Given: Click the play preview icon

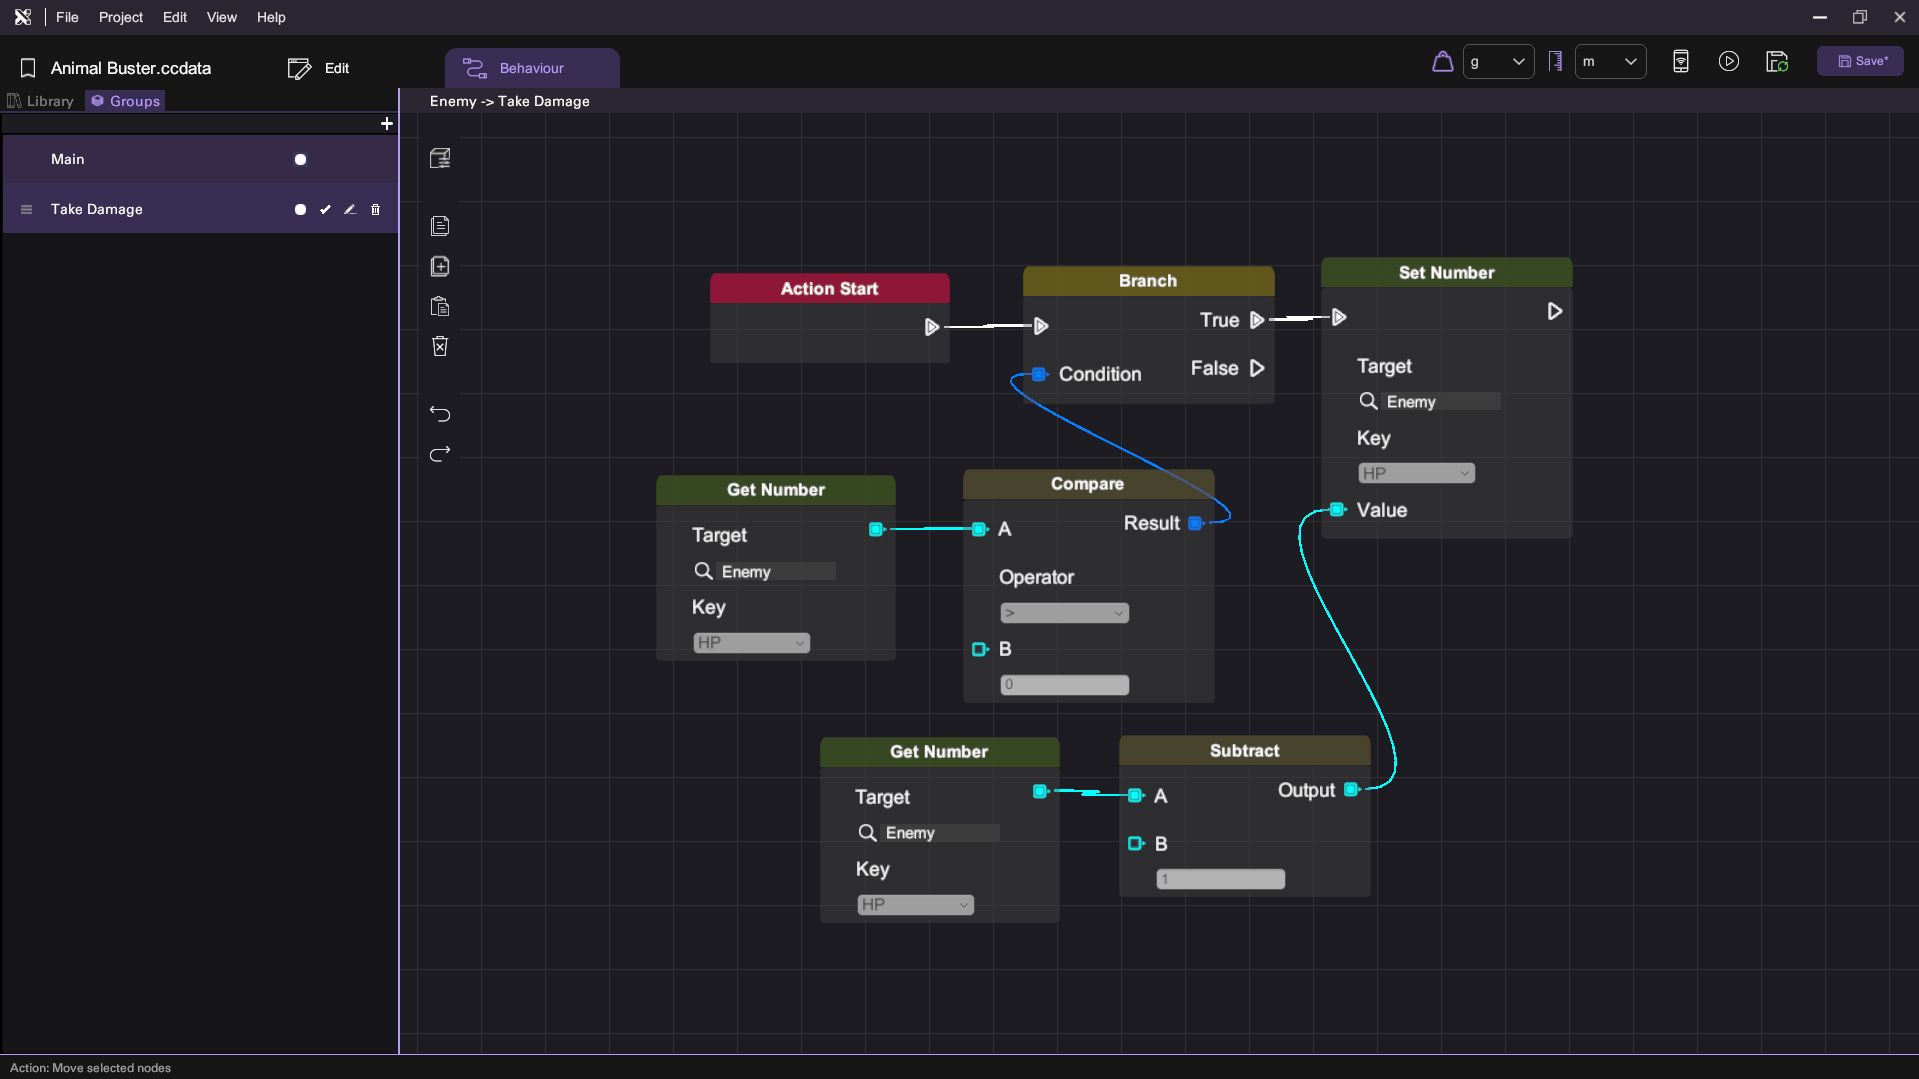Looking at the screenshot, I should (x=1728, y=62).
